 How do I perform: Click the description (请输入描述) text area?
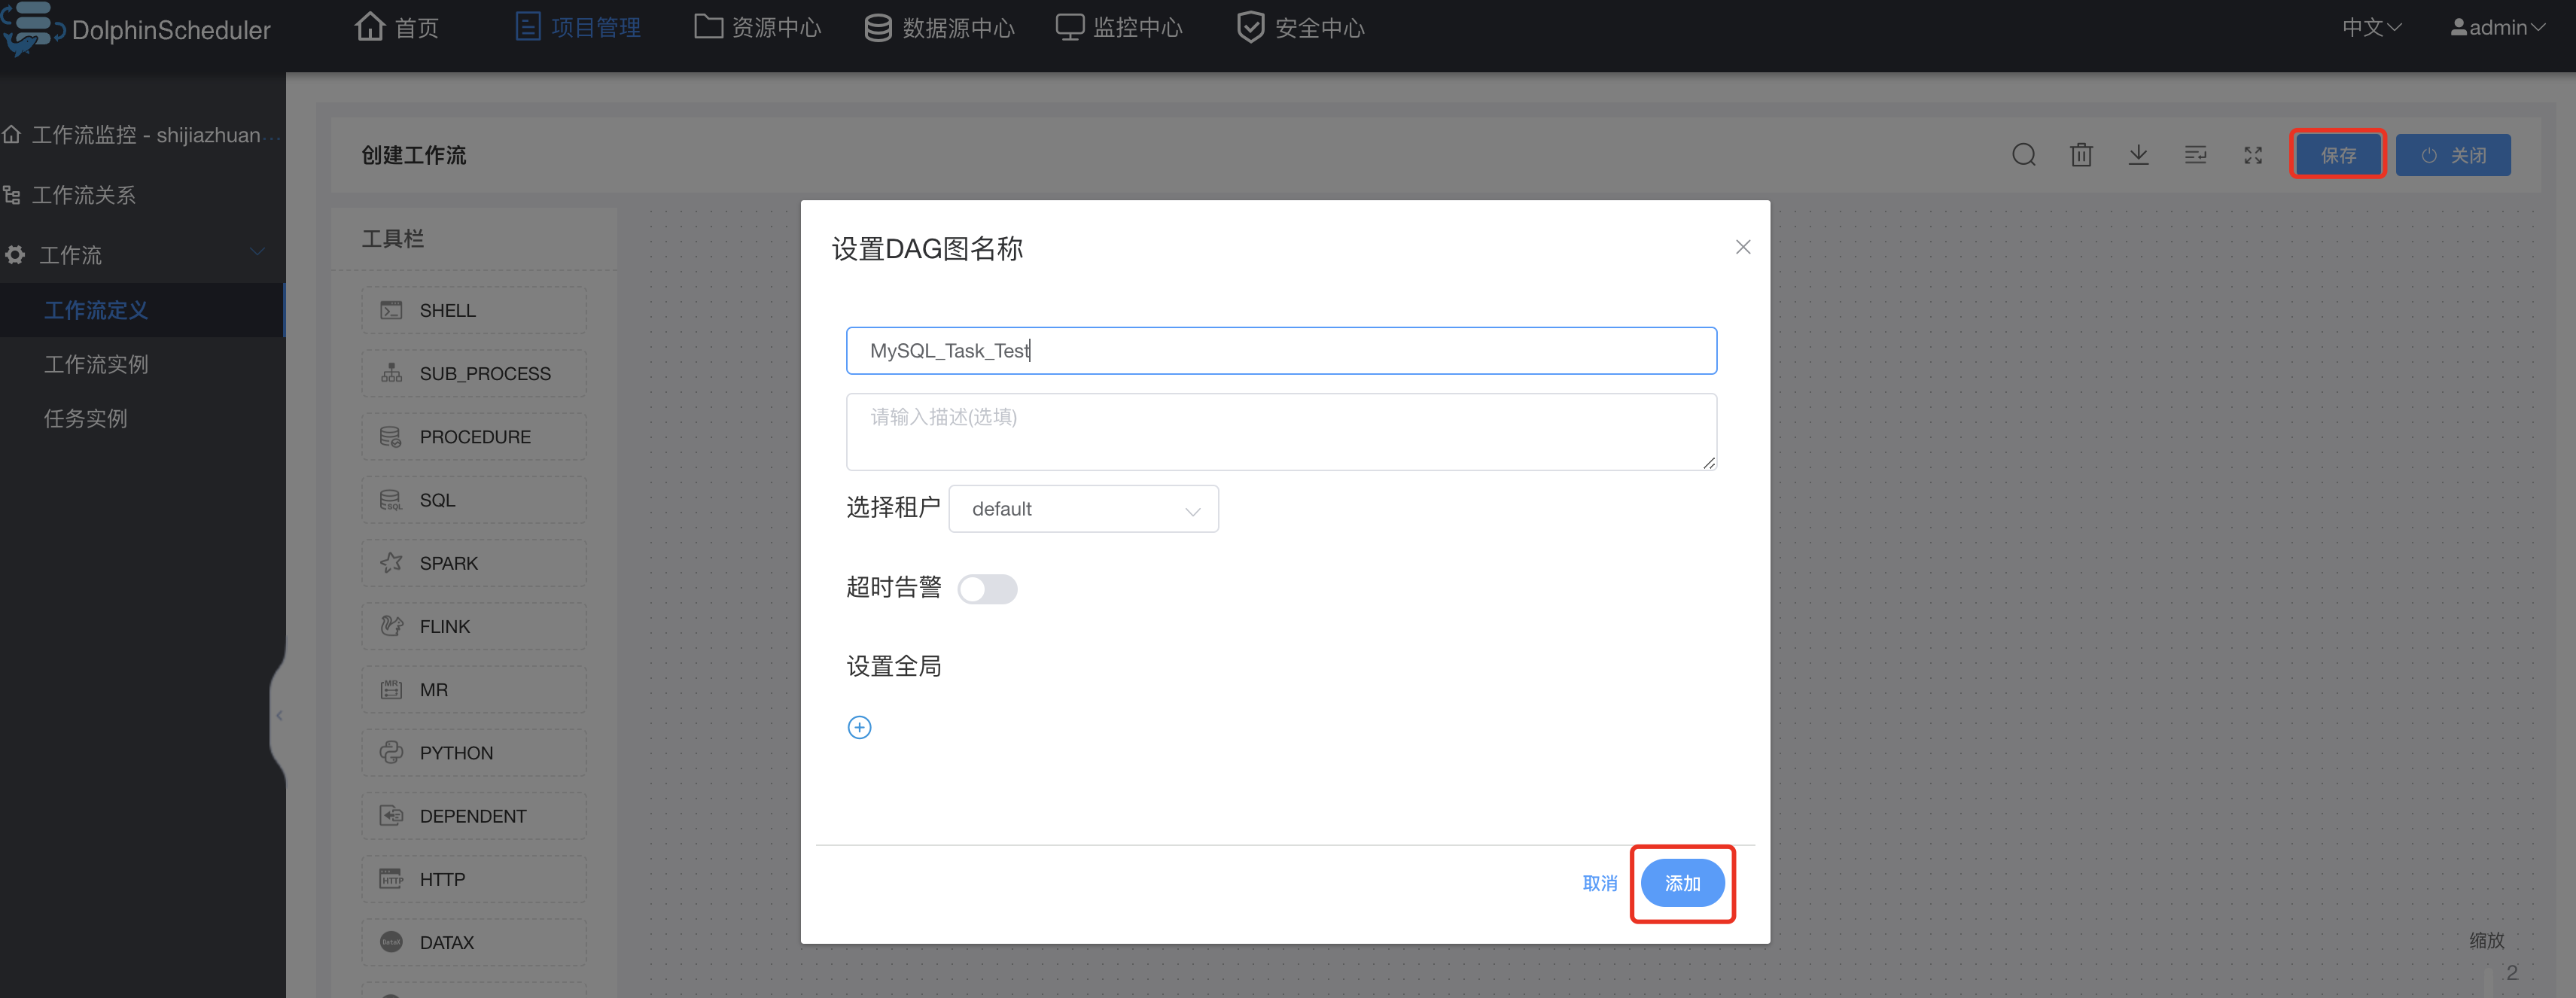(1280, 431)
